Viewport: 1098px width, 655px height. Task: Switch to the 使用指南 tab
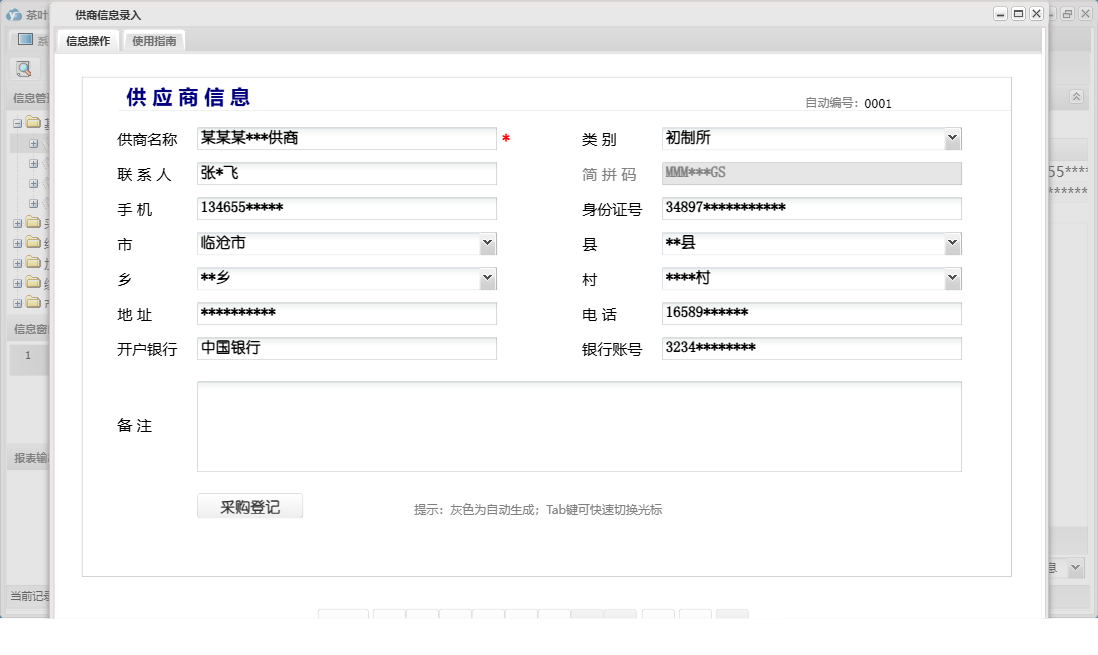[152, 41]
